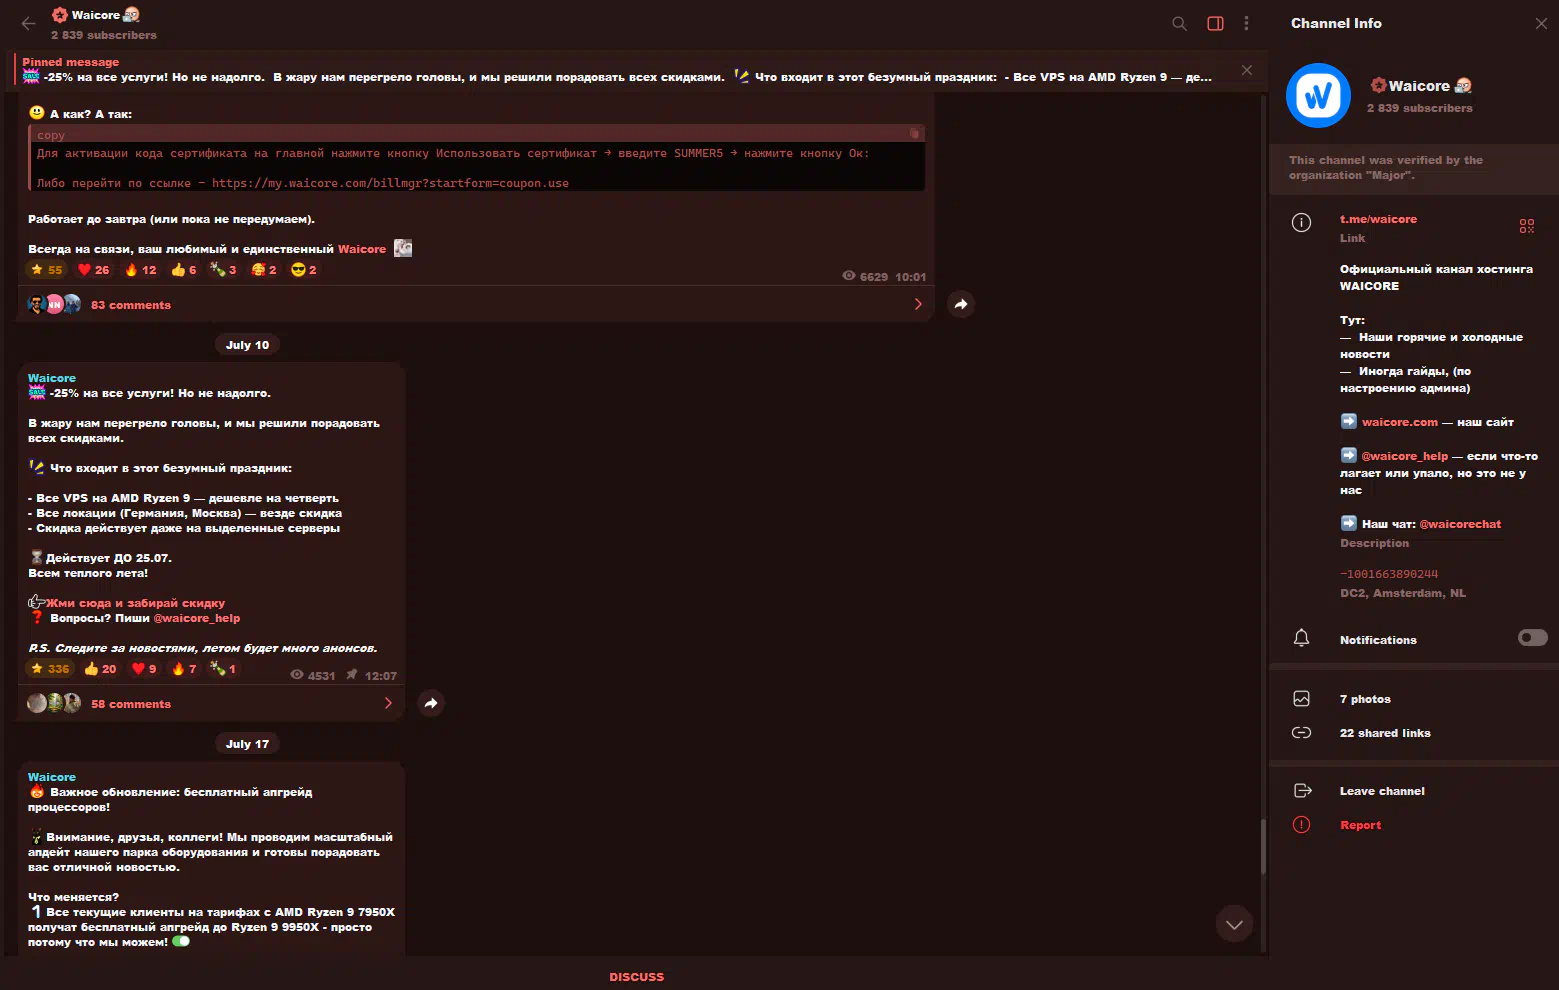The width and height of the screenshot is (1559, 990).
Task: Open @waicorechat link
Action: point(1460,524)
